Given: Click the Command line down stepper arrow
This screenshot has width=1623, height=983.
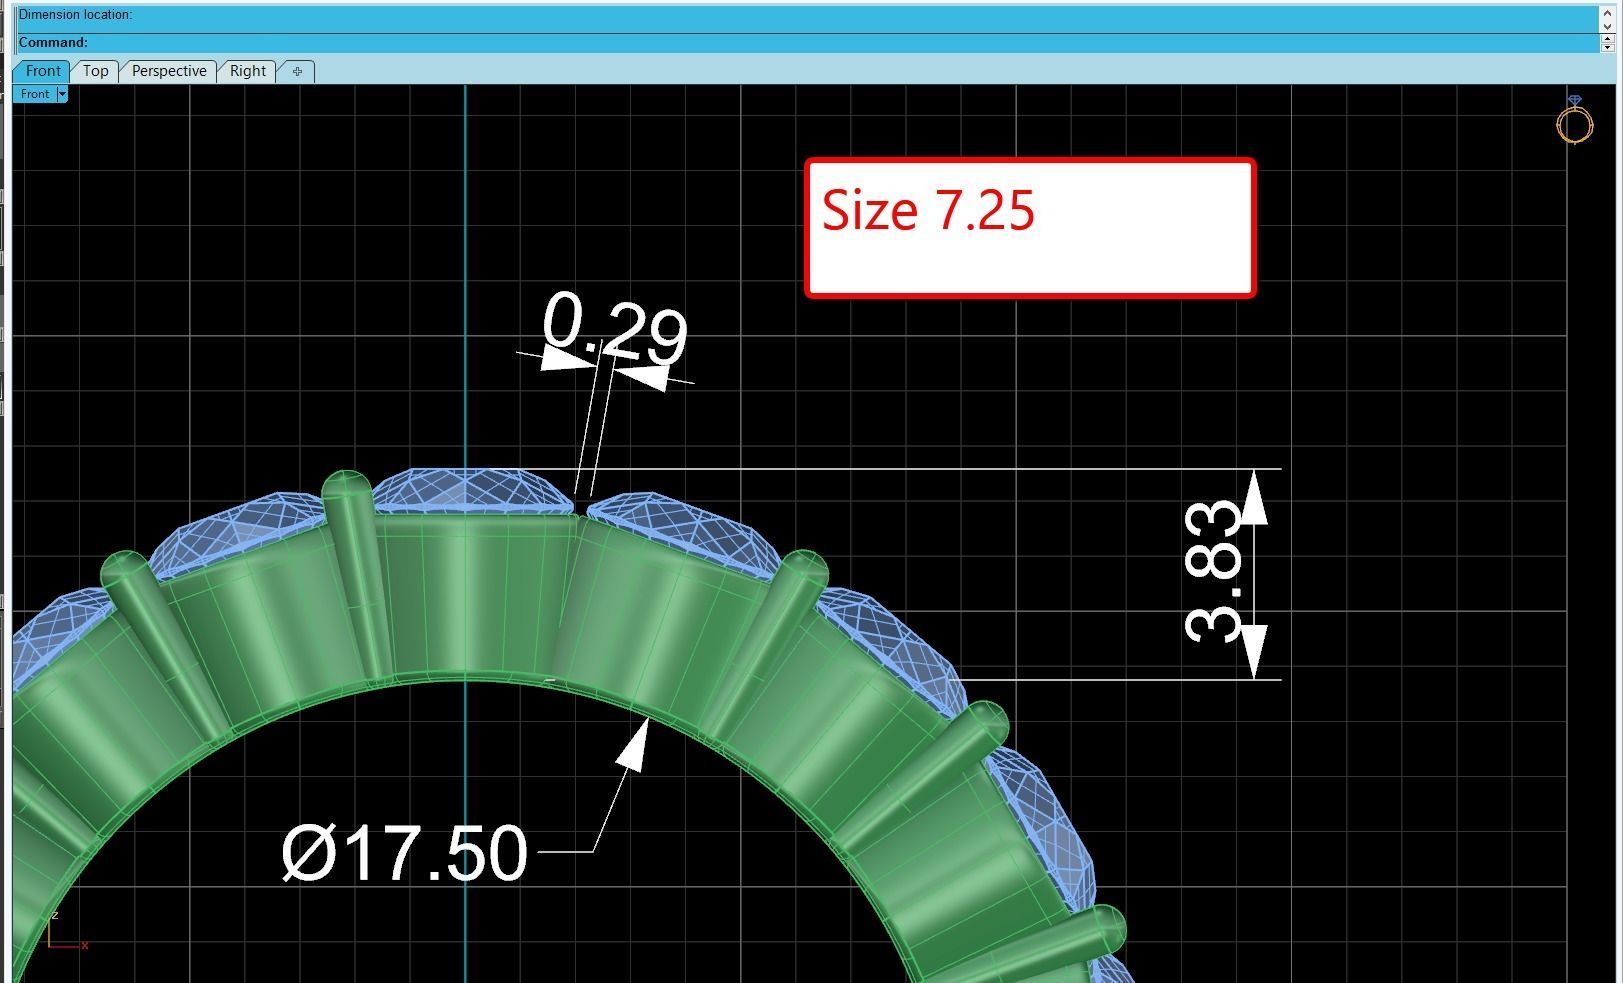Looking at the screenshot, I should click(x=1608, y=47).
